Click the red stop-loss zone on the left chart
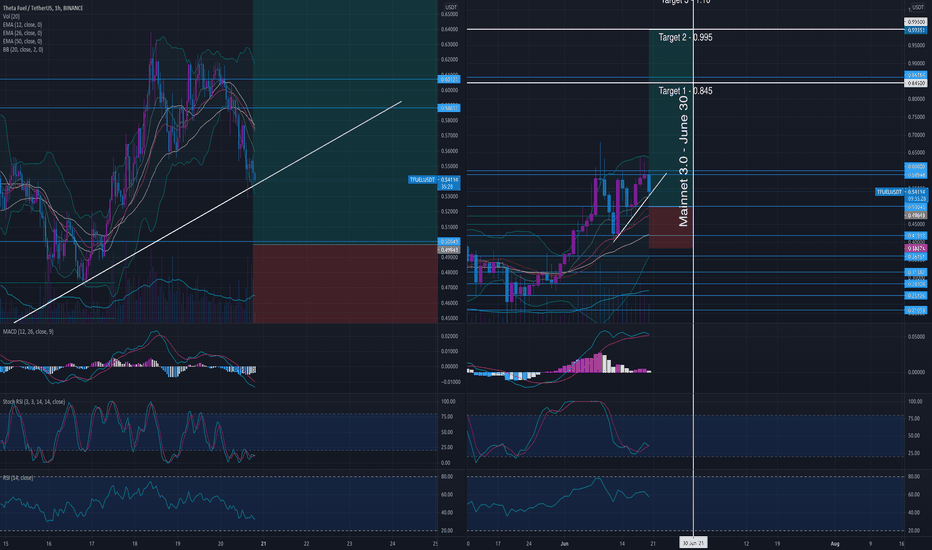Viewport: 932px width, 550px height. coord(345,284)
